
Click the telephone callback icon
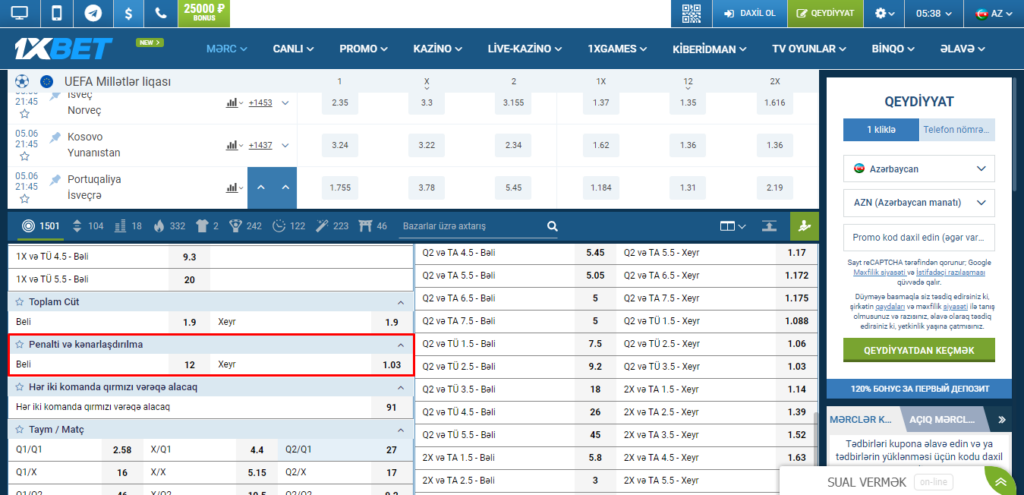pos(160,13)
